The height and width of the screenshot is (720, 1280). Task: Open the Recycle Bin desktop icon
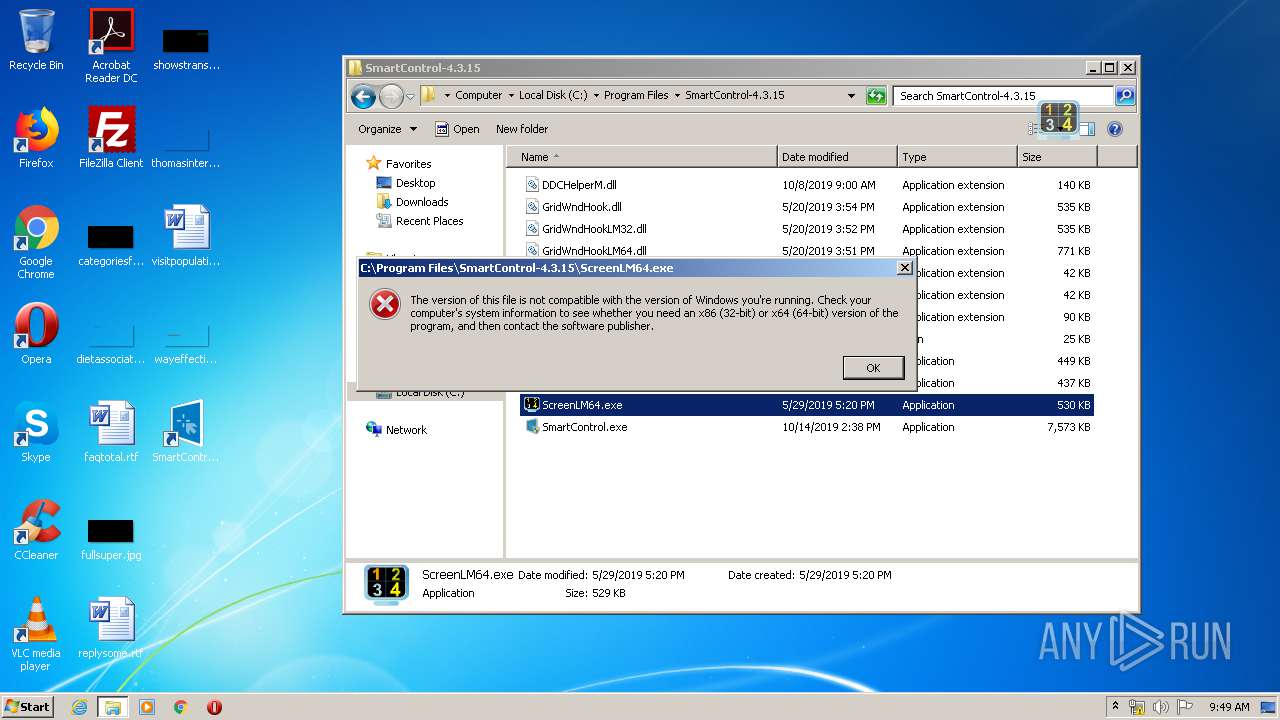36,40
